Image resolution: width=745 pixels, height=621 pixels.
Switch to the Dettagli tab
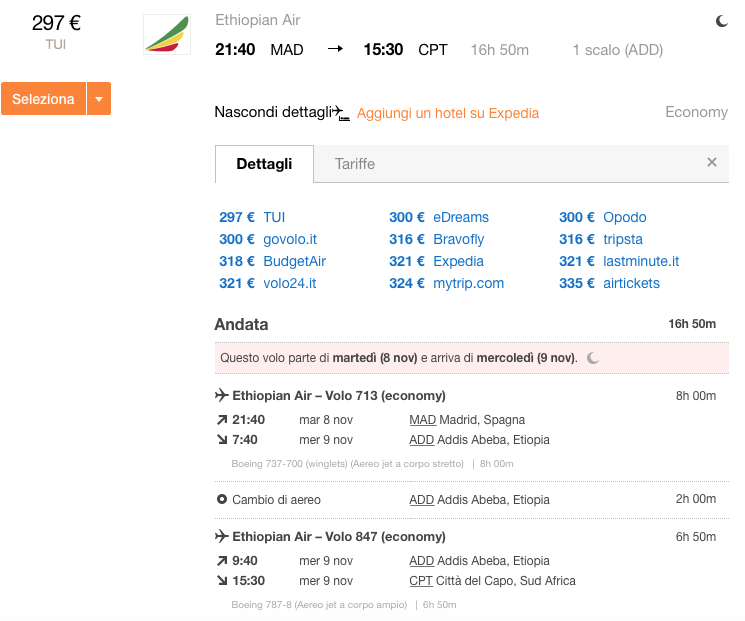[264, 164]
